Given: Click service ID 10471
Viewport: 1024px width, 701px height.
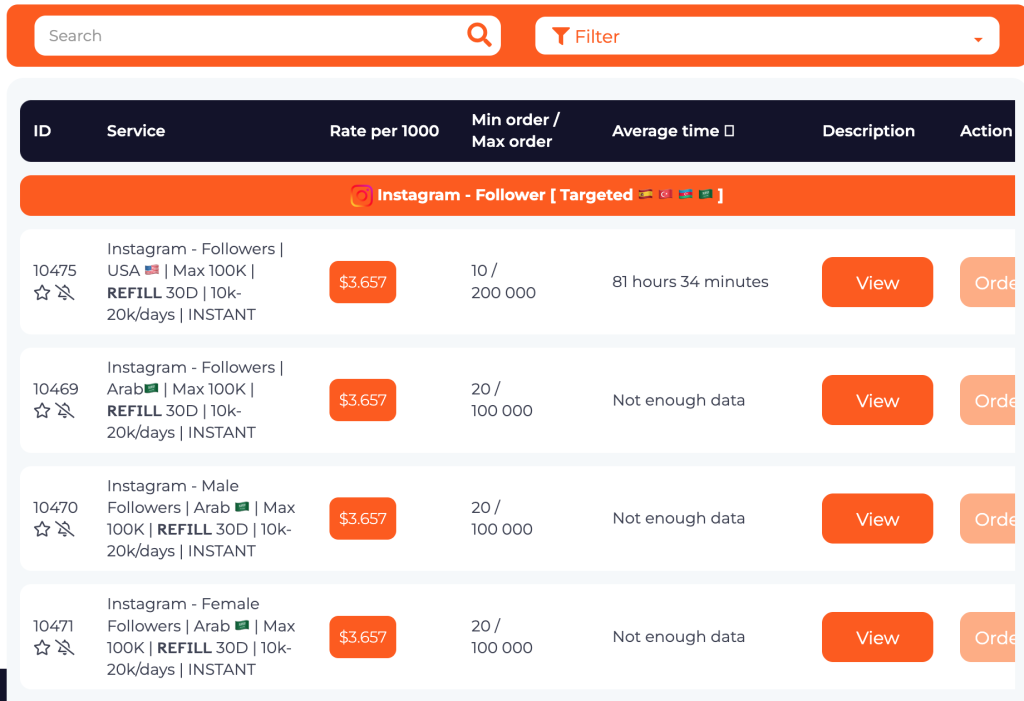Looking at the screenshot, I should (x=54, y=626).
